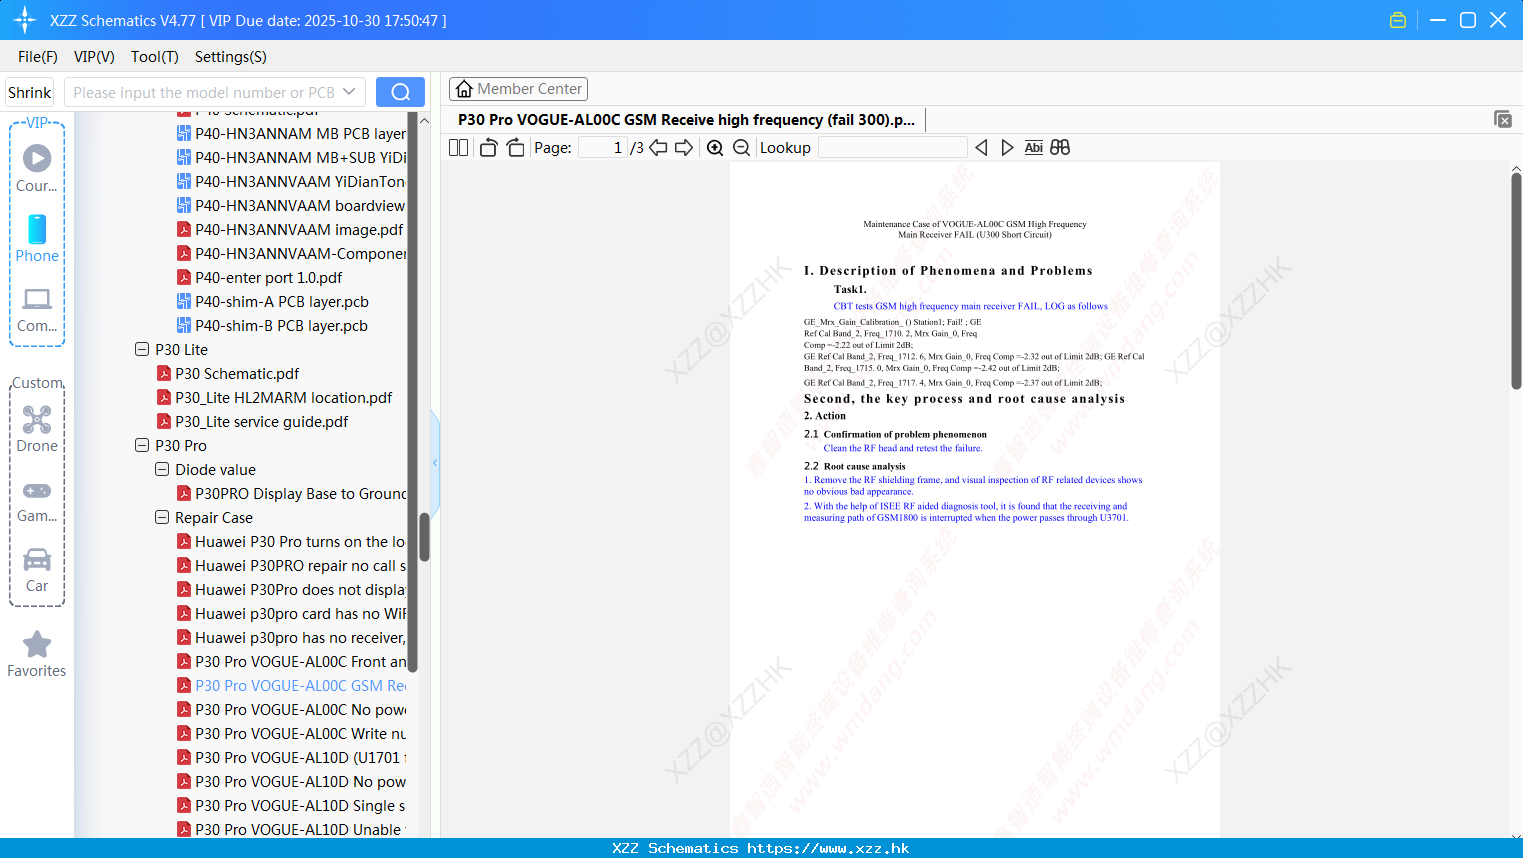The image size is (1523, 858).
Task: Open Huawei P30PRO repair no call file
Action: tap(291, 565)
